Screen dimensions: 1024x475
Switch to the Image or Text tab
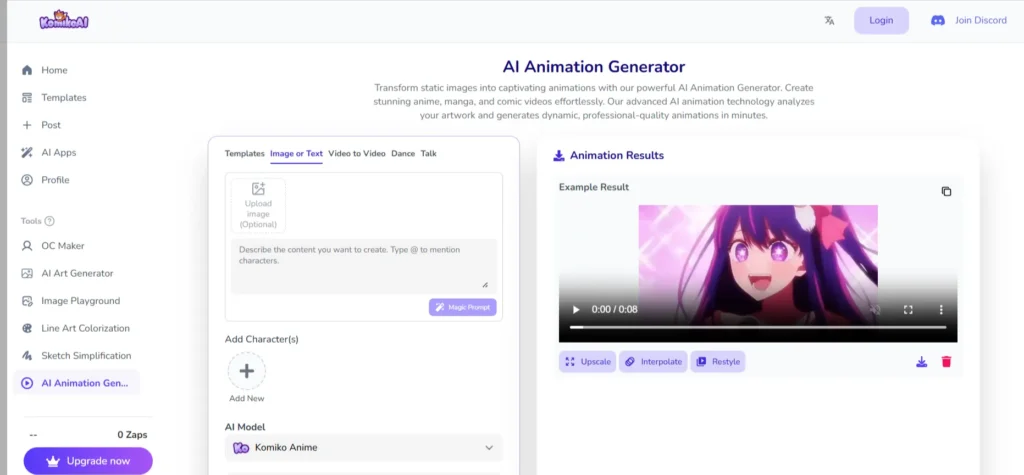tap(296, 154)
